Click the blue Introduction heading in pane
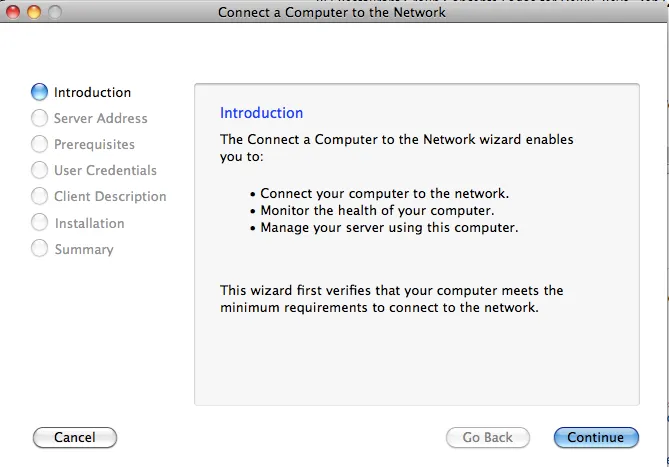This screenshot has width=669, height=467. click(262, 113)
